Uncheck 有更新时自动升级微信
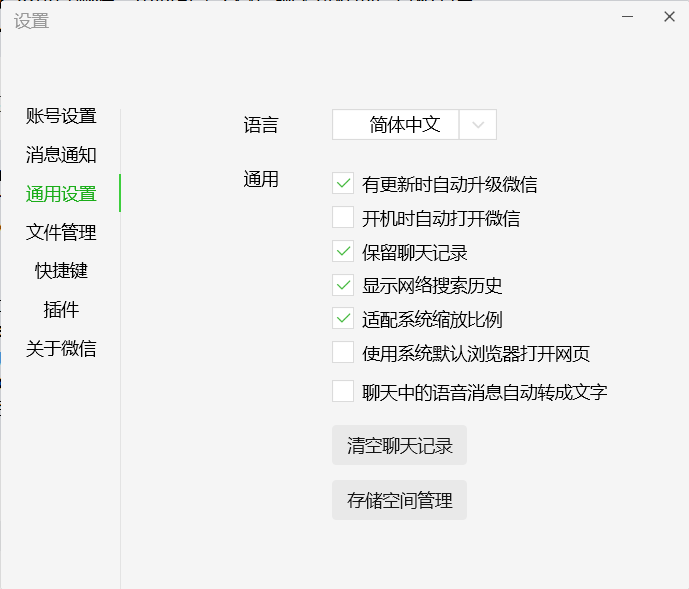The image size is (689, 589). pos(343,183)
